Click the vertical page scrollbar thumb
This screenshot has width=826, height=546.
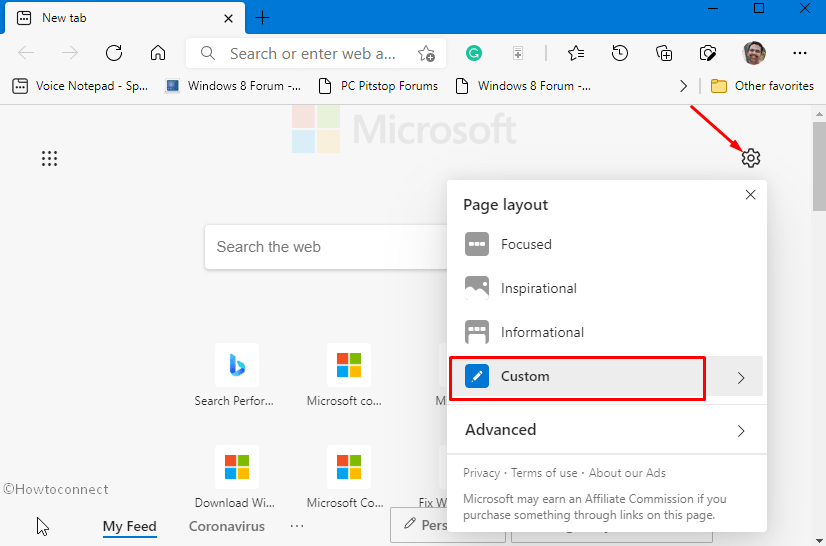(x=820, y=166)
